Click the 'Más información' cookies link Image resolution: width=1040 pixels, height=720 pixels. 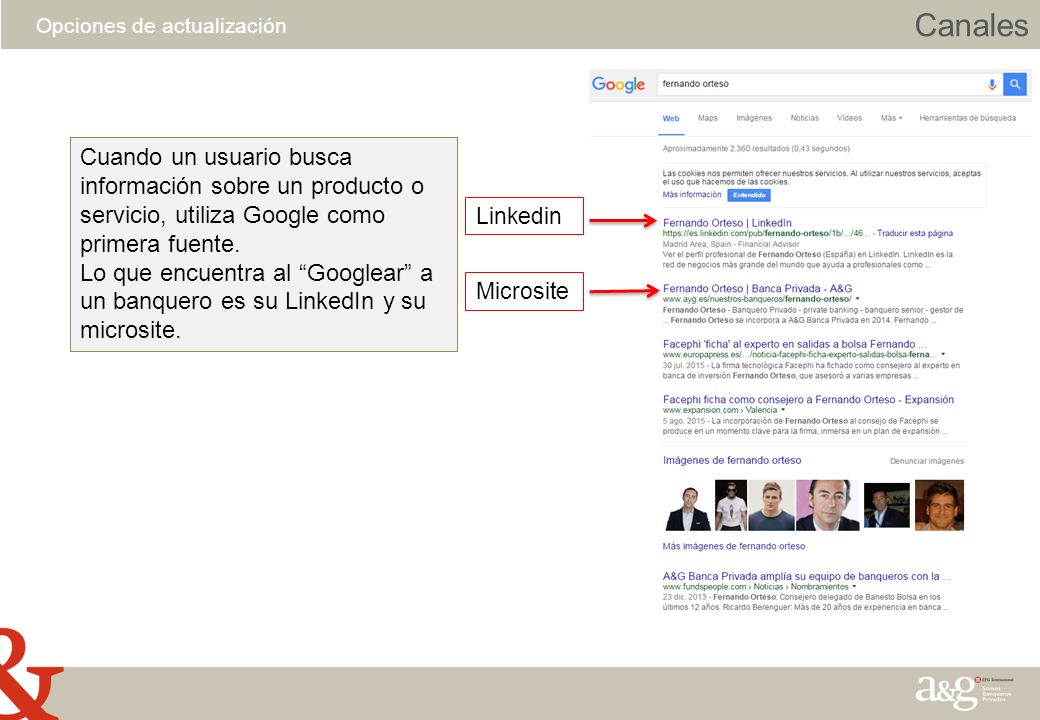(x=692, y=195)
